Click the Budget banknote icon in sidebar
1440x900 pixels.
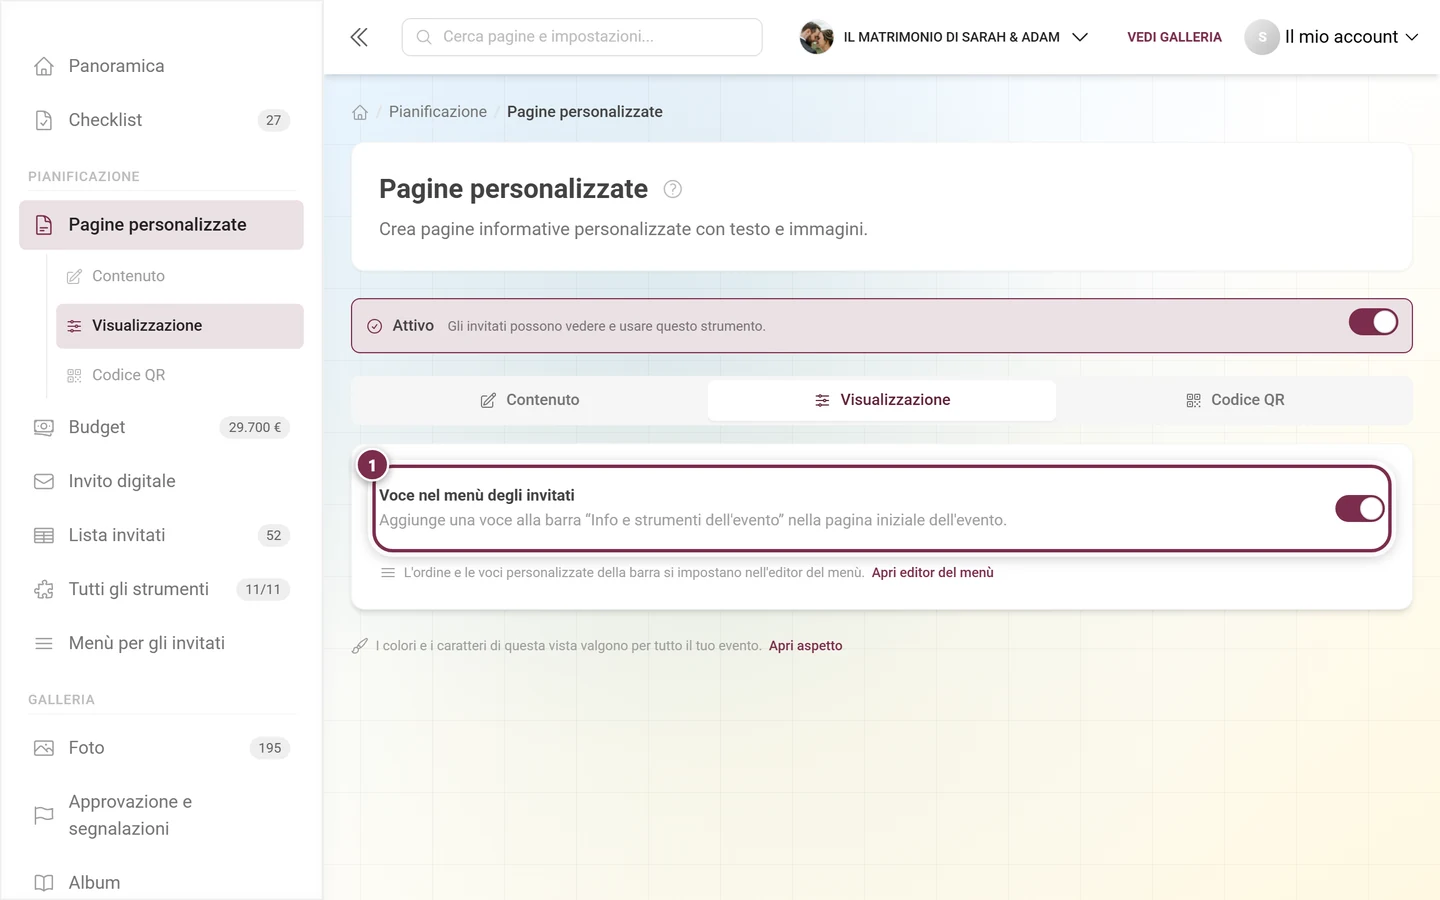point(44,427)
